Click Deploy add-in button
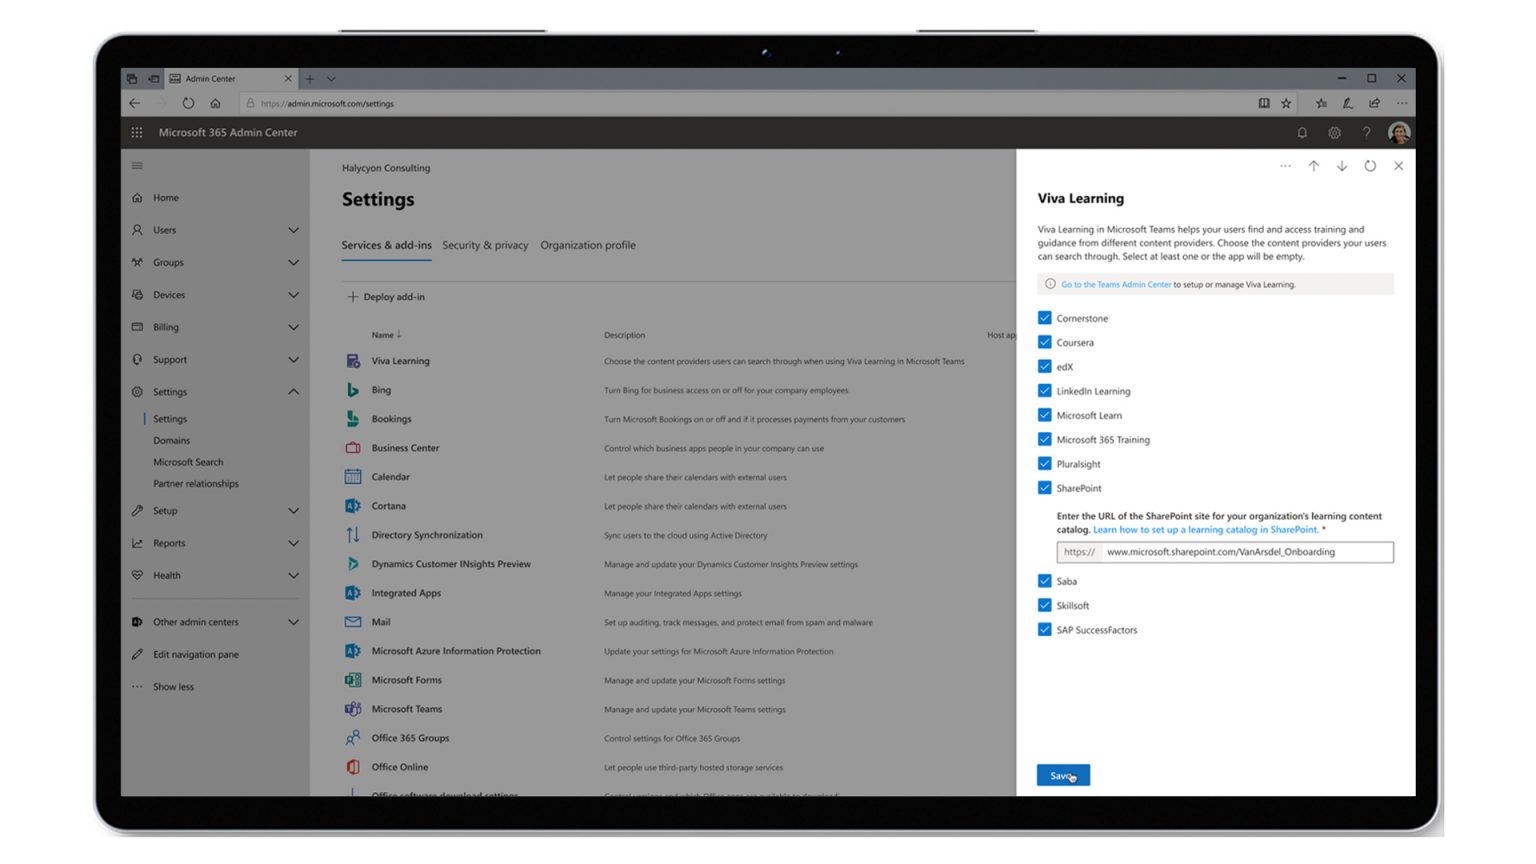Image resolution: width=1536 pixels, height=864 pixels. [386, 297]
